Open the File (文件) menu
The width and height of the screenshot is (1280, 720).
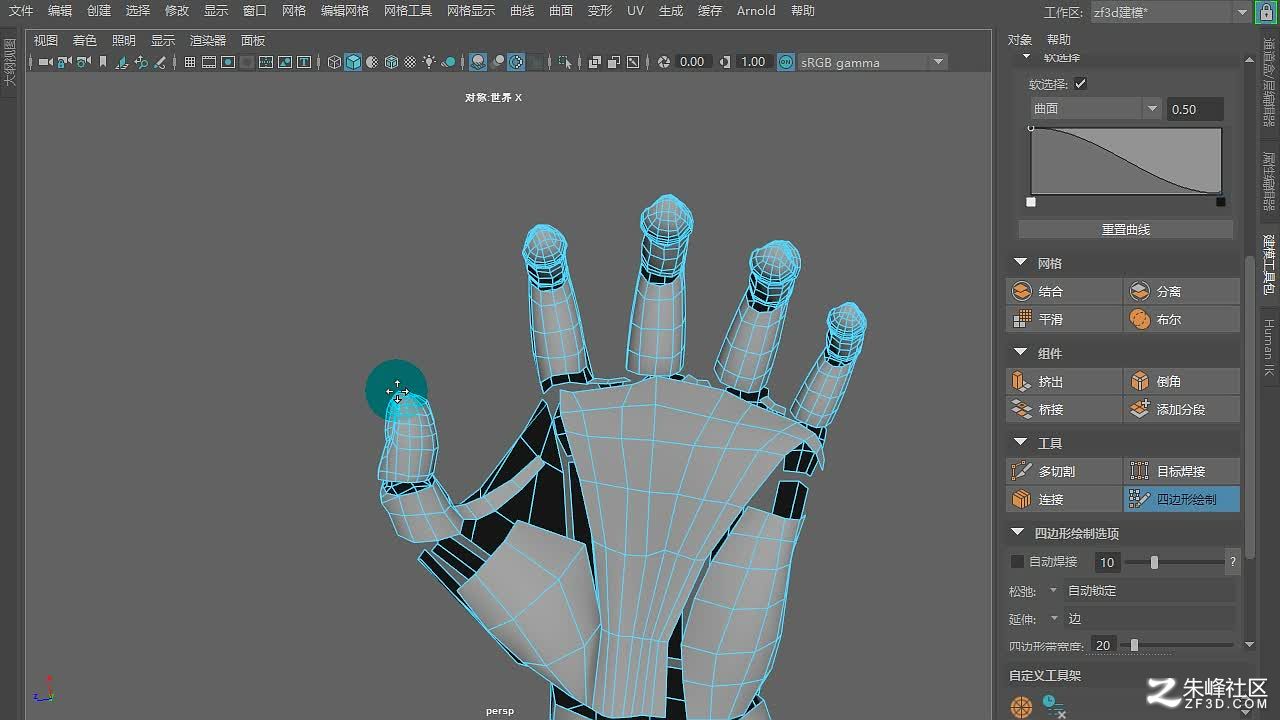coord(21,11)
